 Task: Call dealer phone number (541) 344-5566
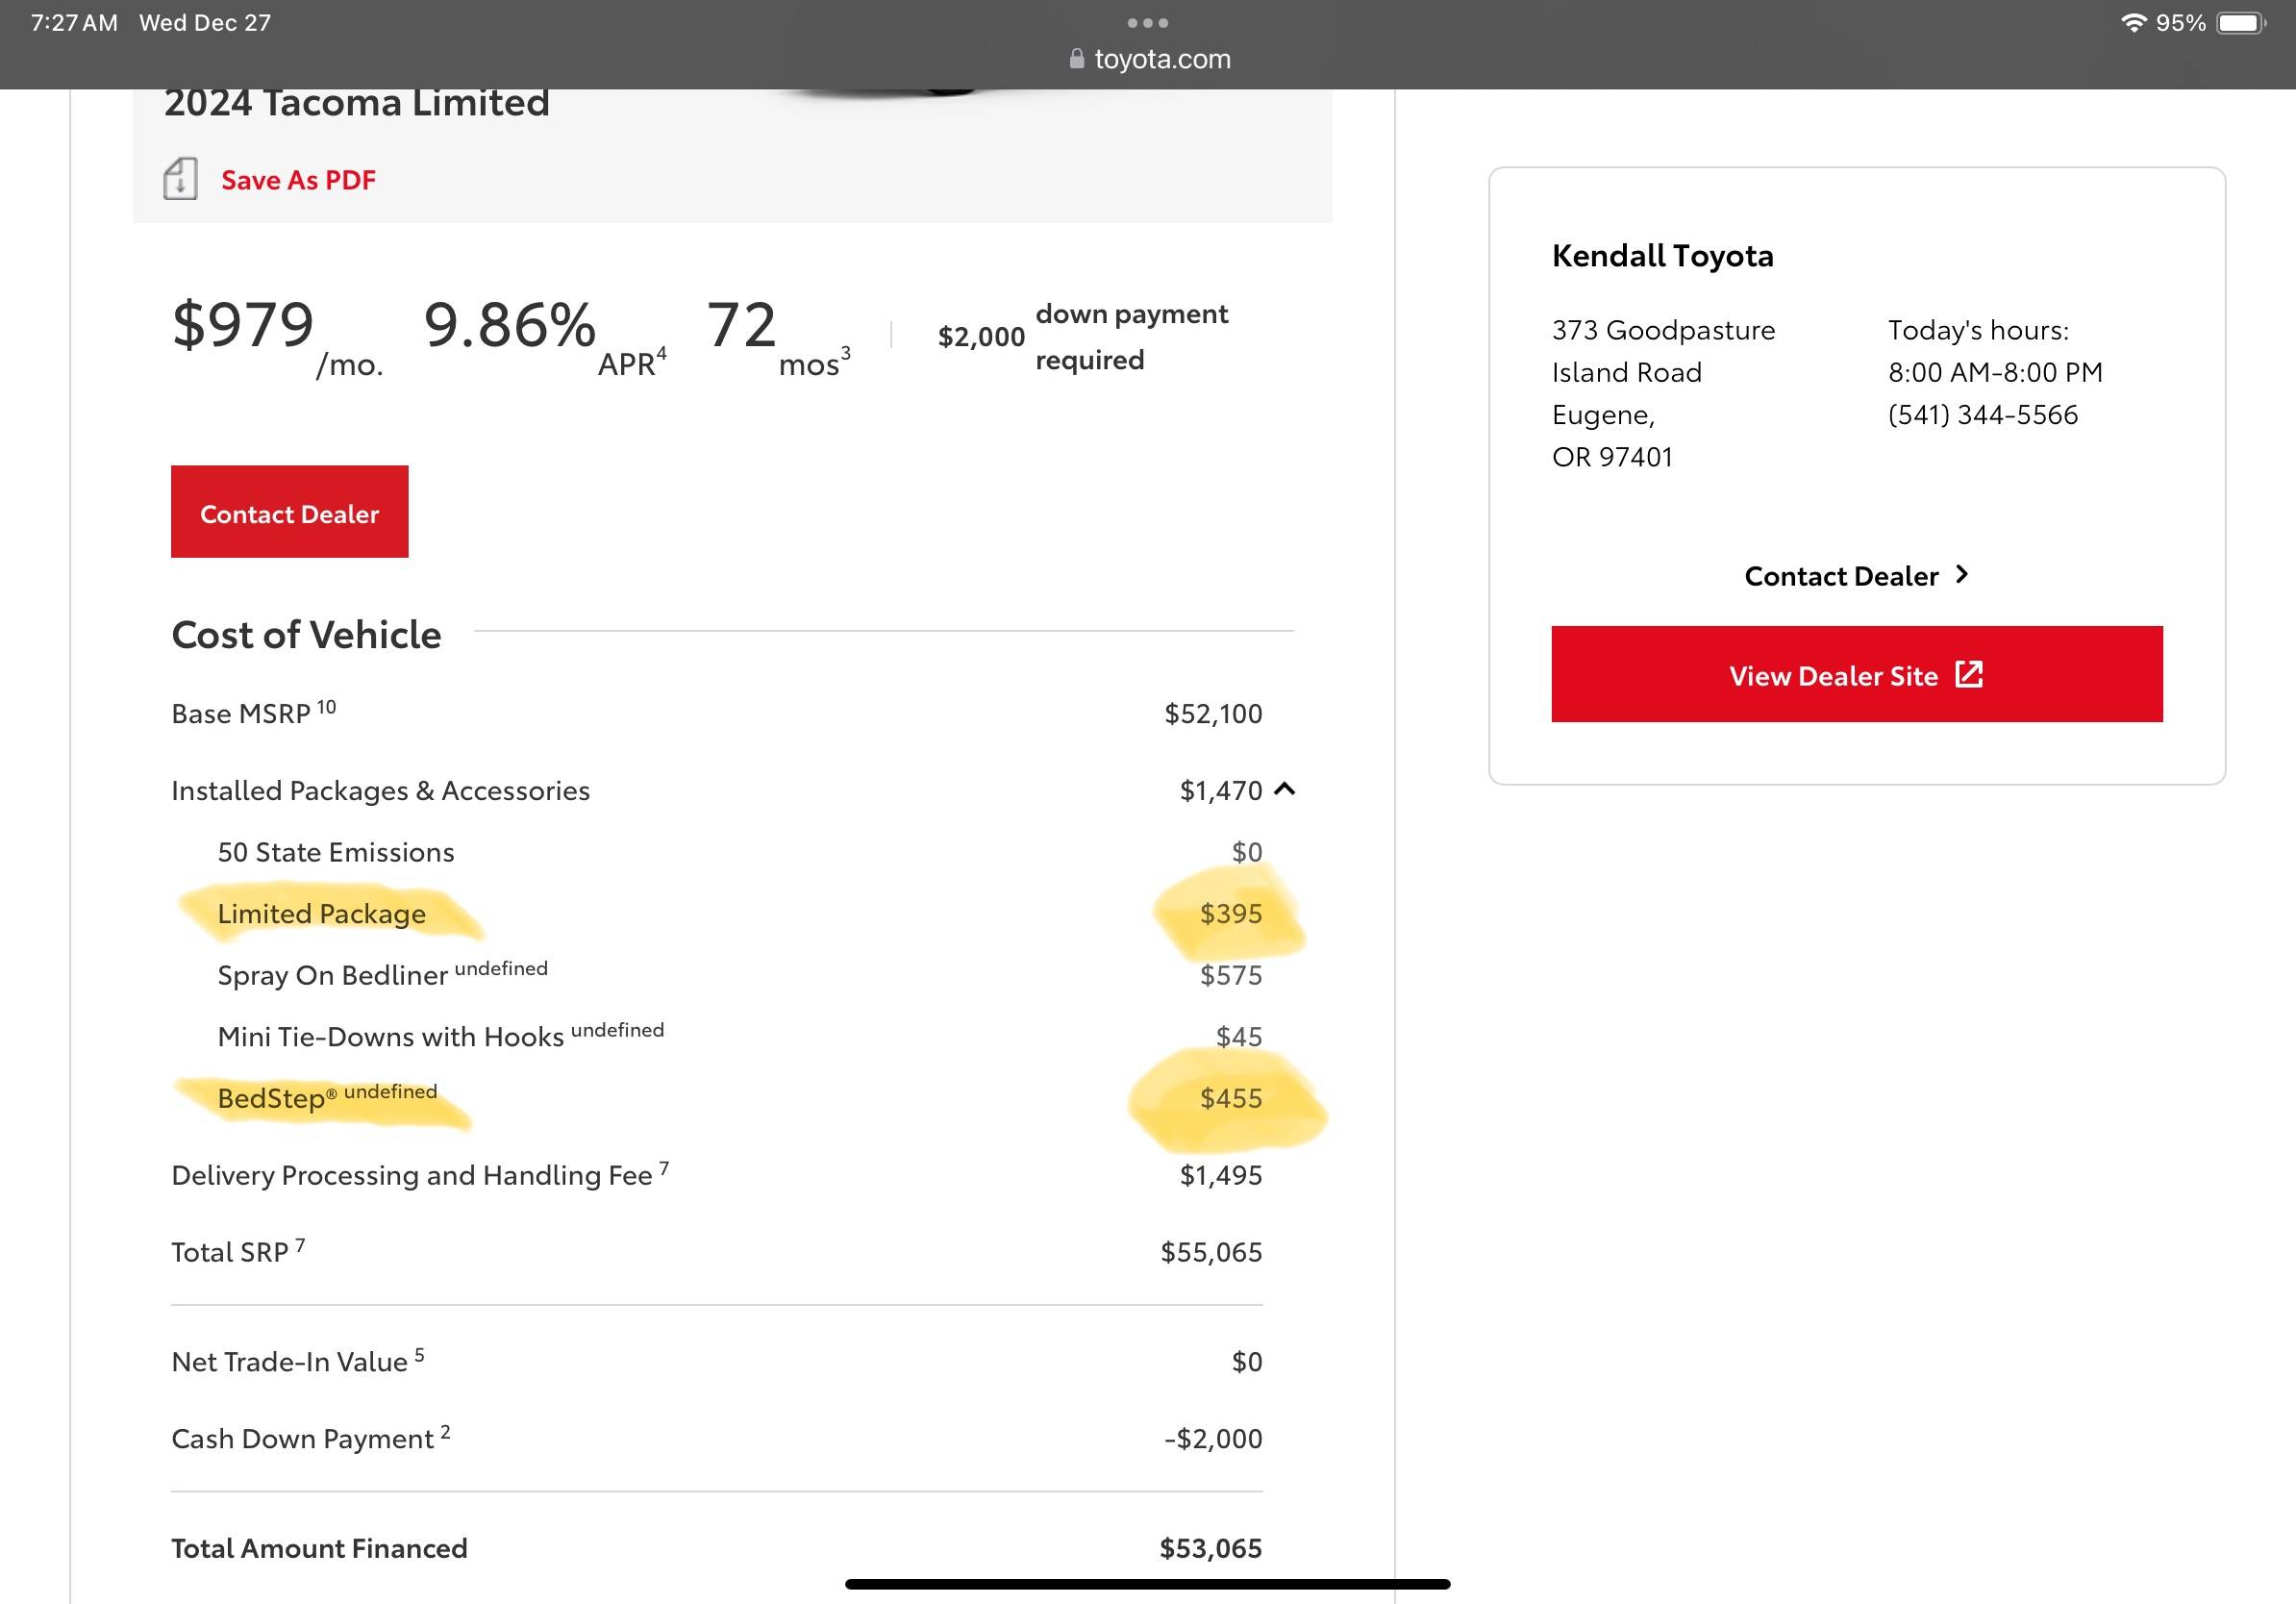click(x=1982, y=414)
